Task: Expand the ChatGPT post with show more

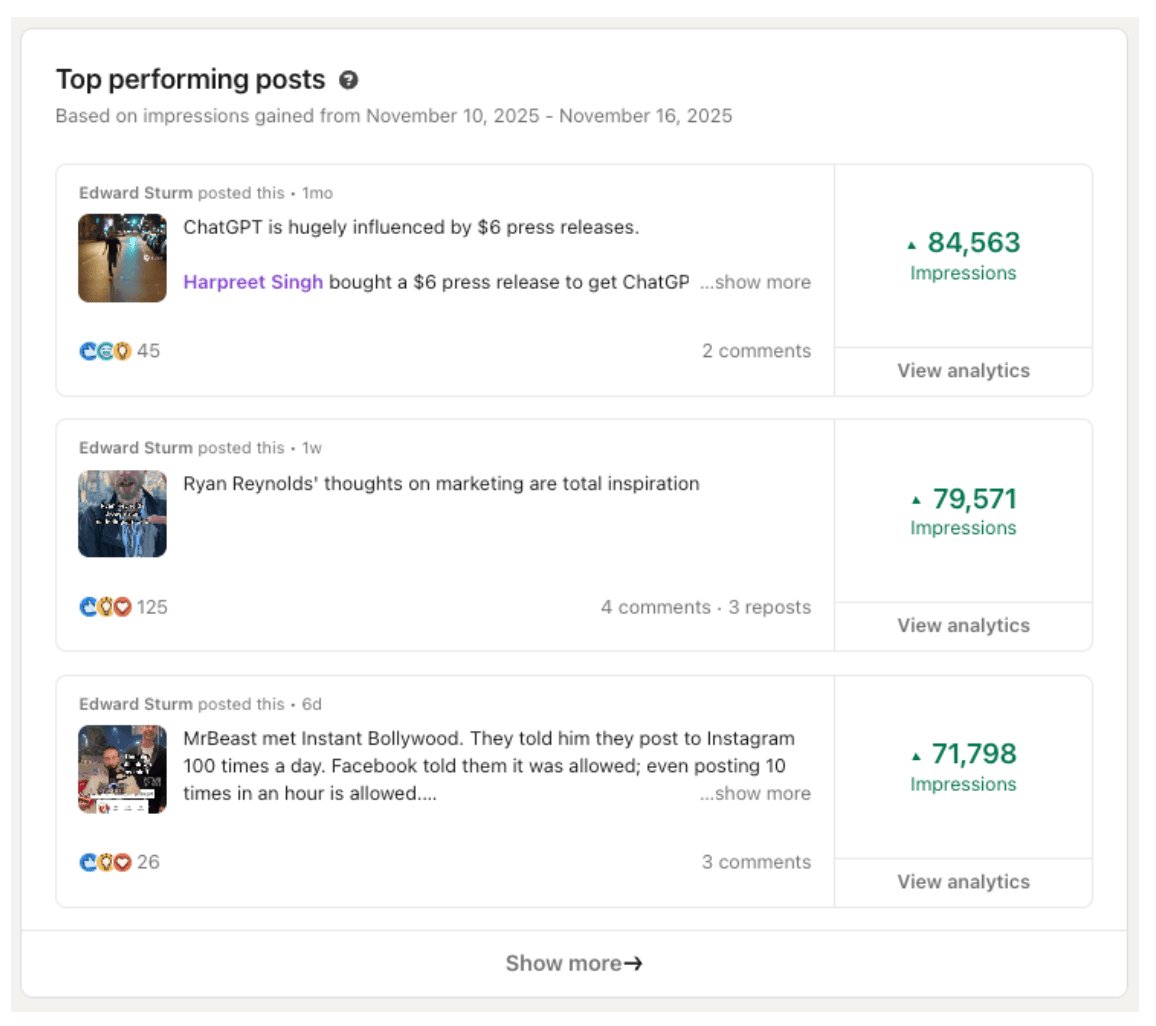Action: (756, 282)
